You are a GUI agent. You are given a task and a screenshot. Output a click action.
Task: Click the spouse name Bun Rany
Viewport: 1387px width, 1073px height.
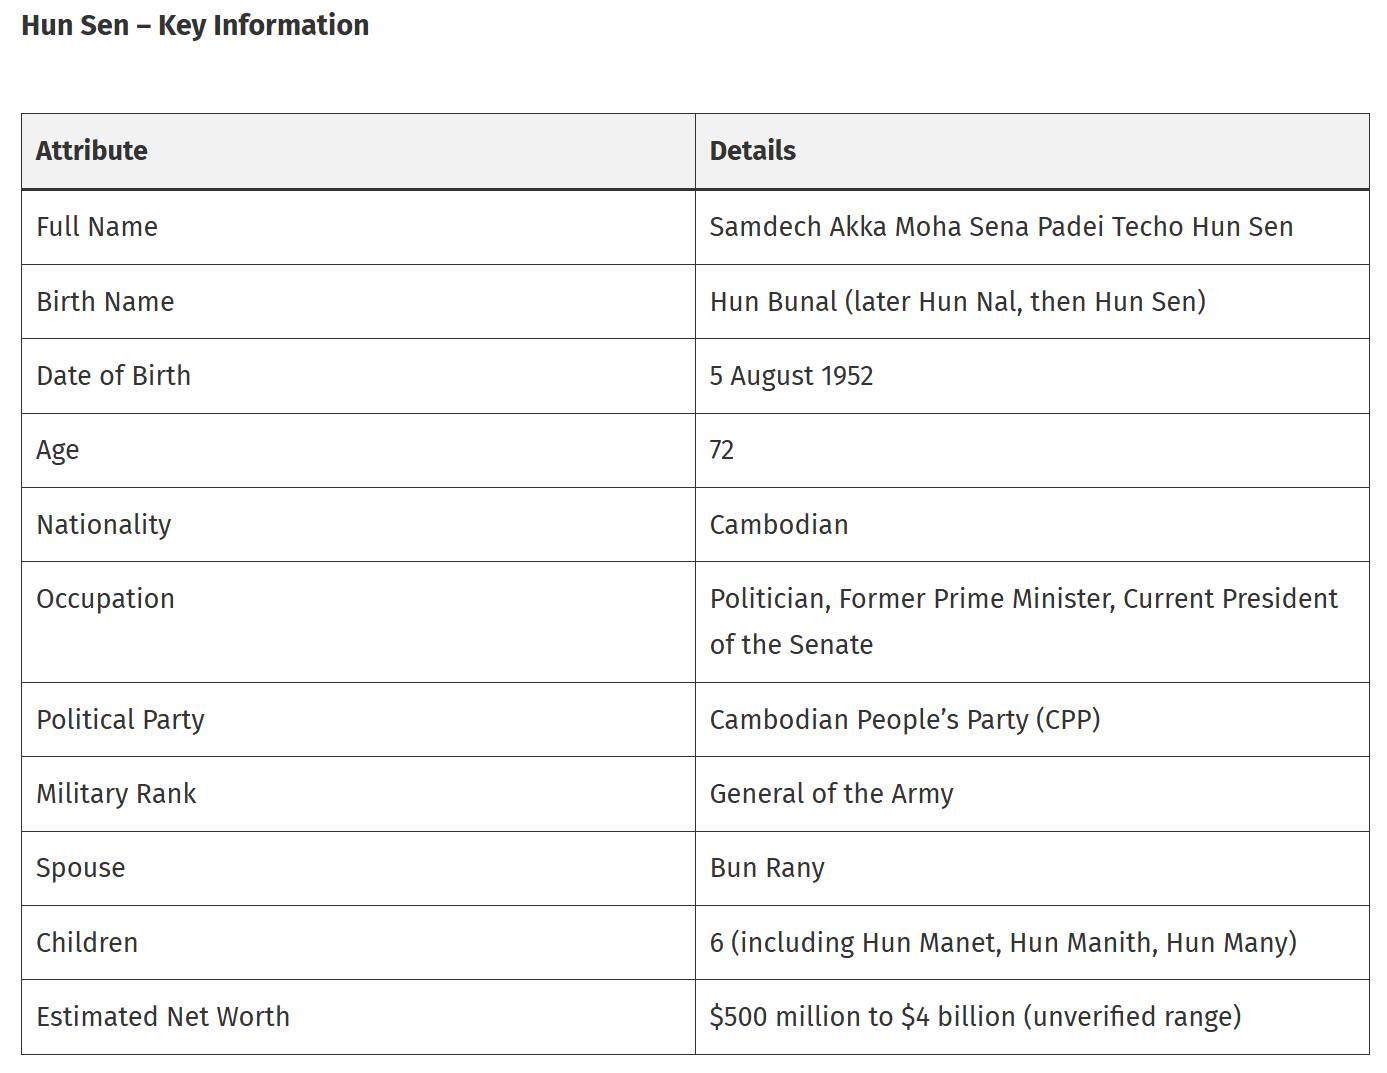pos(767,868)
